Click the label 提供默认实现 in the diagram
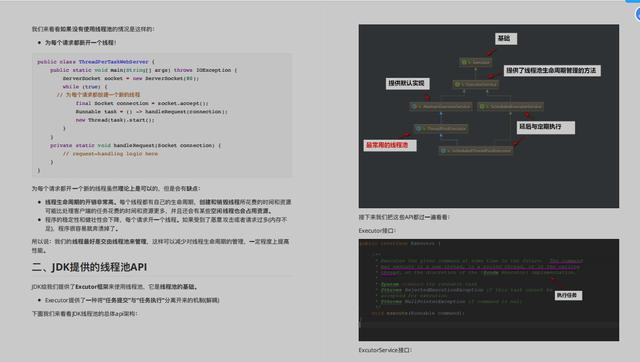This screenshot has width=640, height=362. 407,84
